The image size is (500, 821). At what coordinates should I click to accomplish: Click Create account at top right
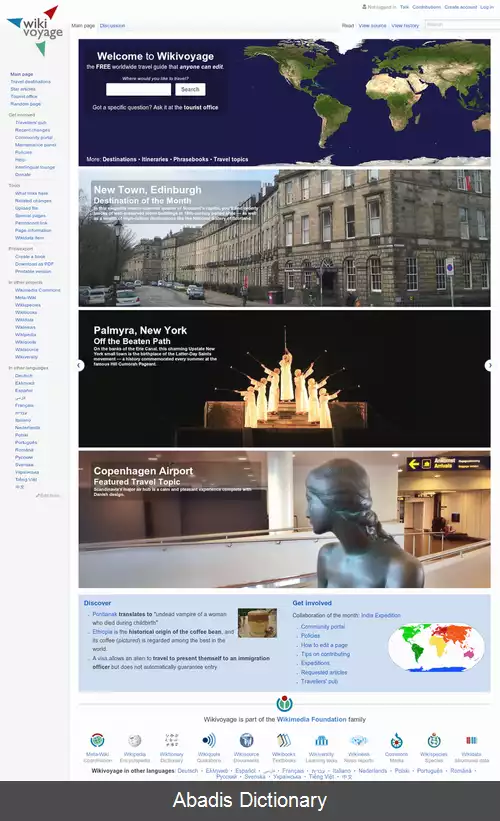(461, 7)
